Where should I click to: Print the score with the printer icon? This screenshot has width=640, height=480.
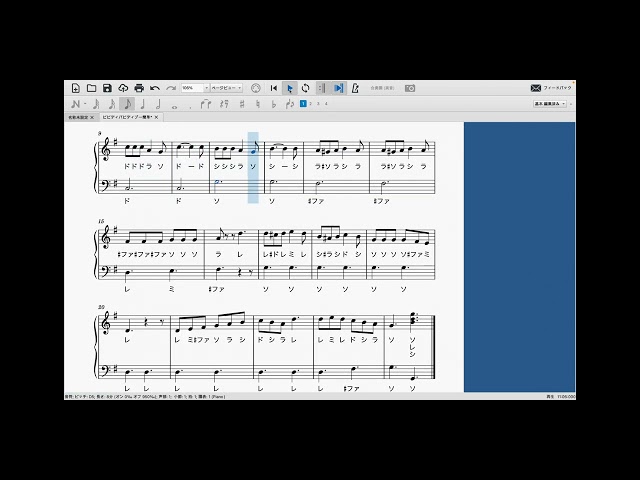tap(139, 88)
